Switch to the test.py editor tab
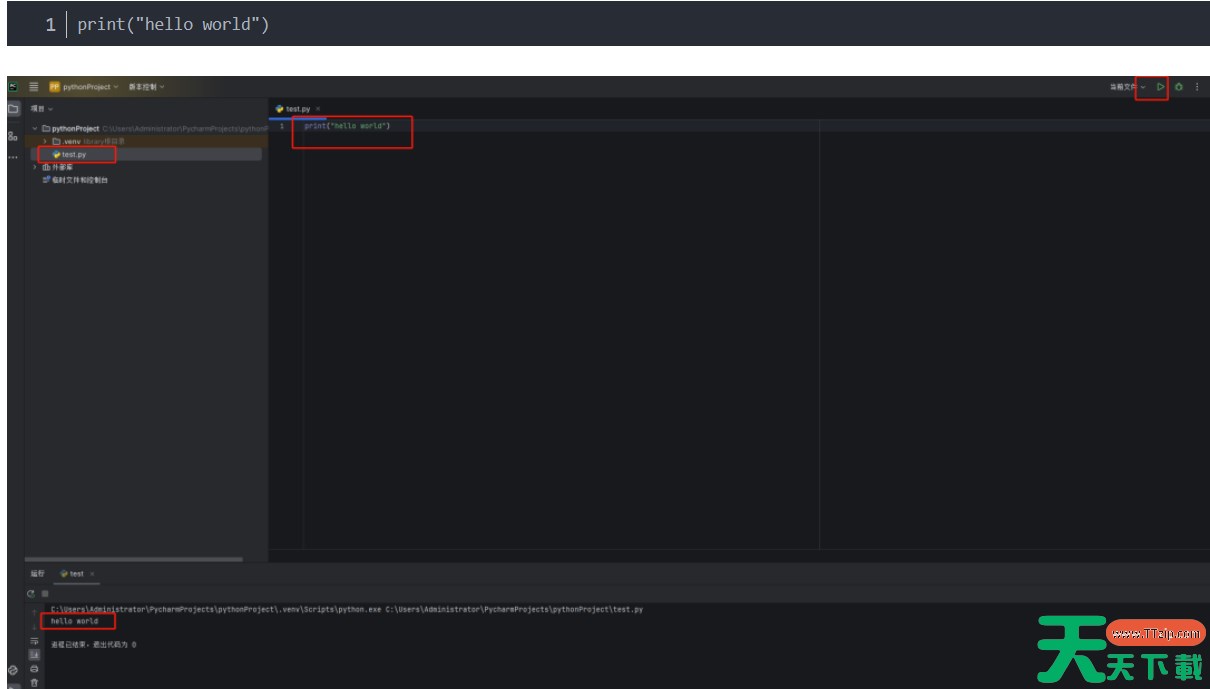Image resolution: width=1210 pixels, height=689 pixels. (x=297, y=109)
